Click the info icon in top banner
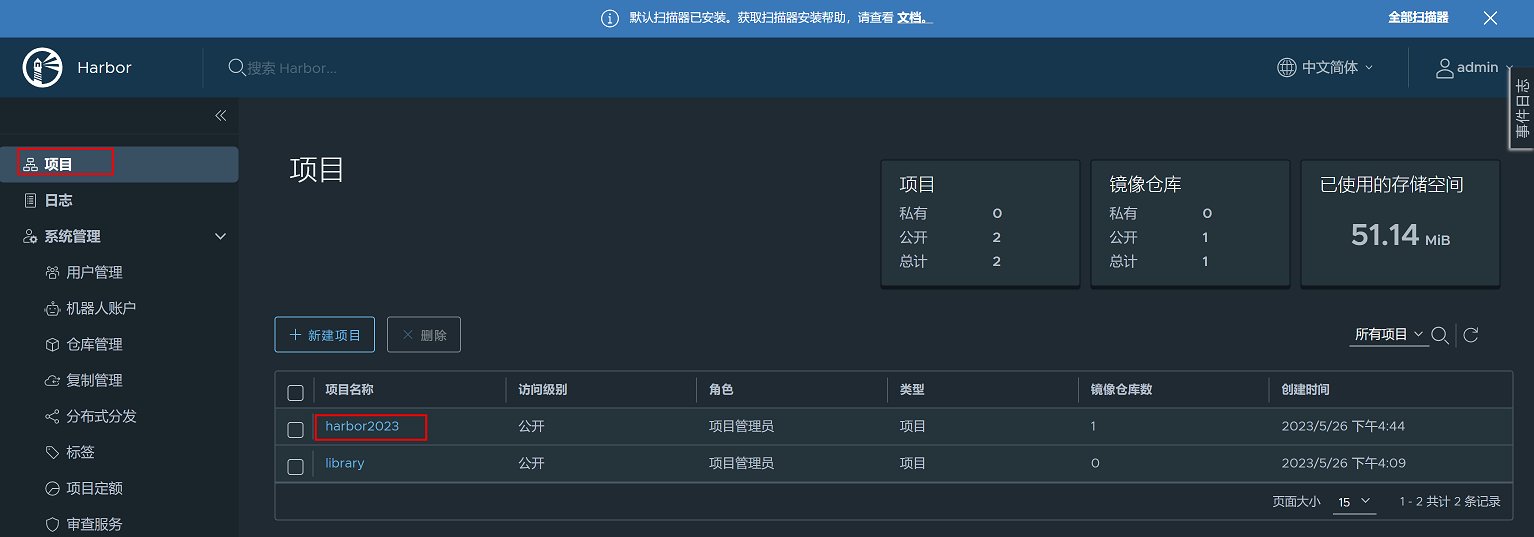 pyautogui.click(x=609, y=19)
